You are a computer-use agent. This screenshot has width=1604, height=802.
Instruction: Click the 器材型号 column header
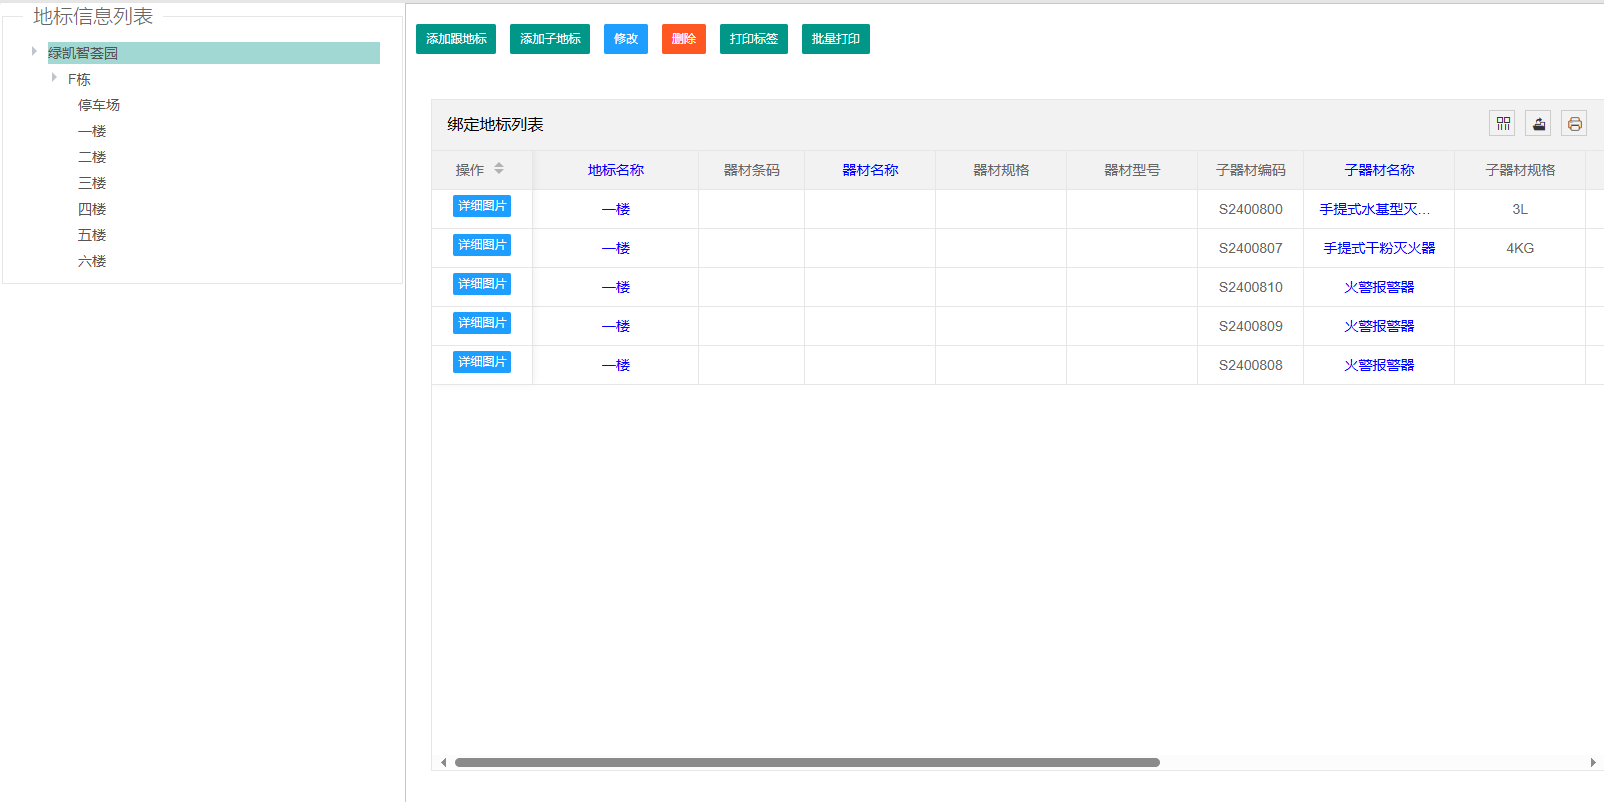[x=1132, y=170]
